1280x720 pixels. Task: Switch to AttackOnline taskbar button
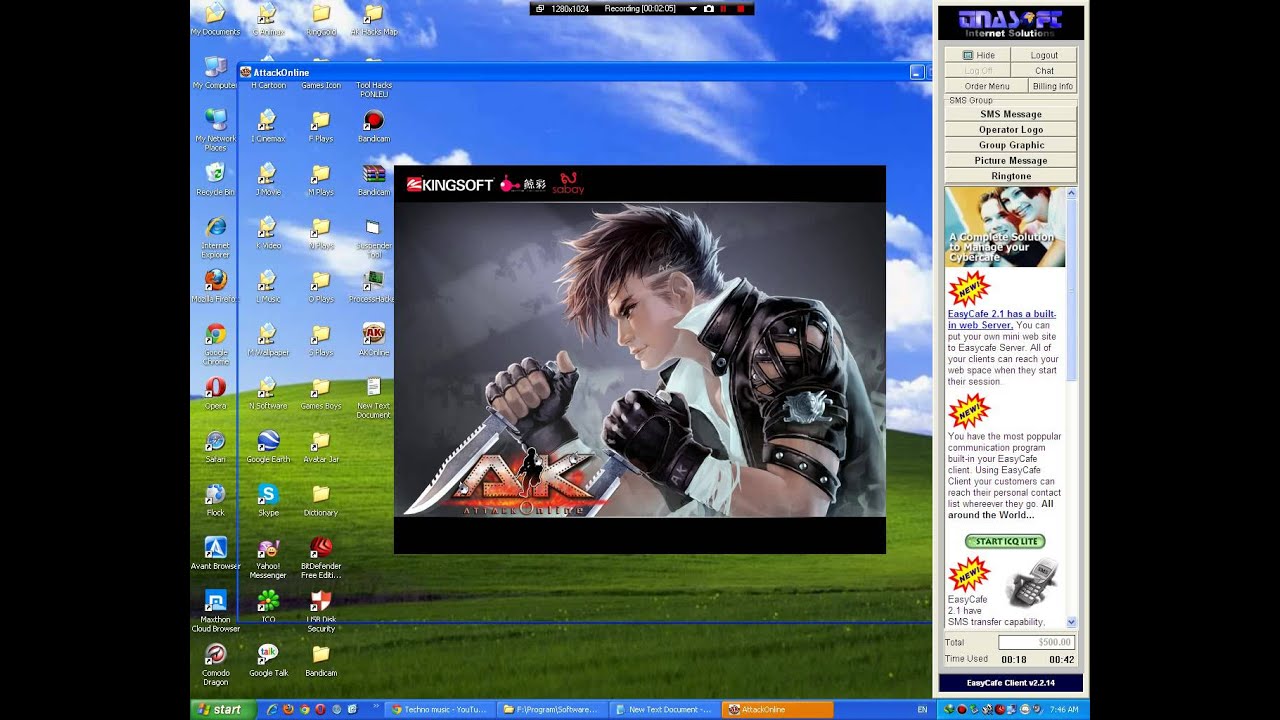pyautogui.click(x=777, y=709)
